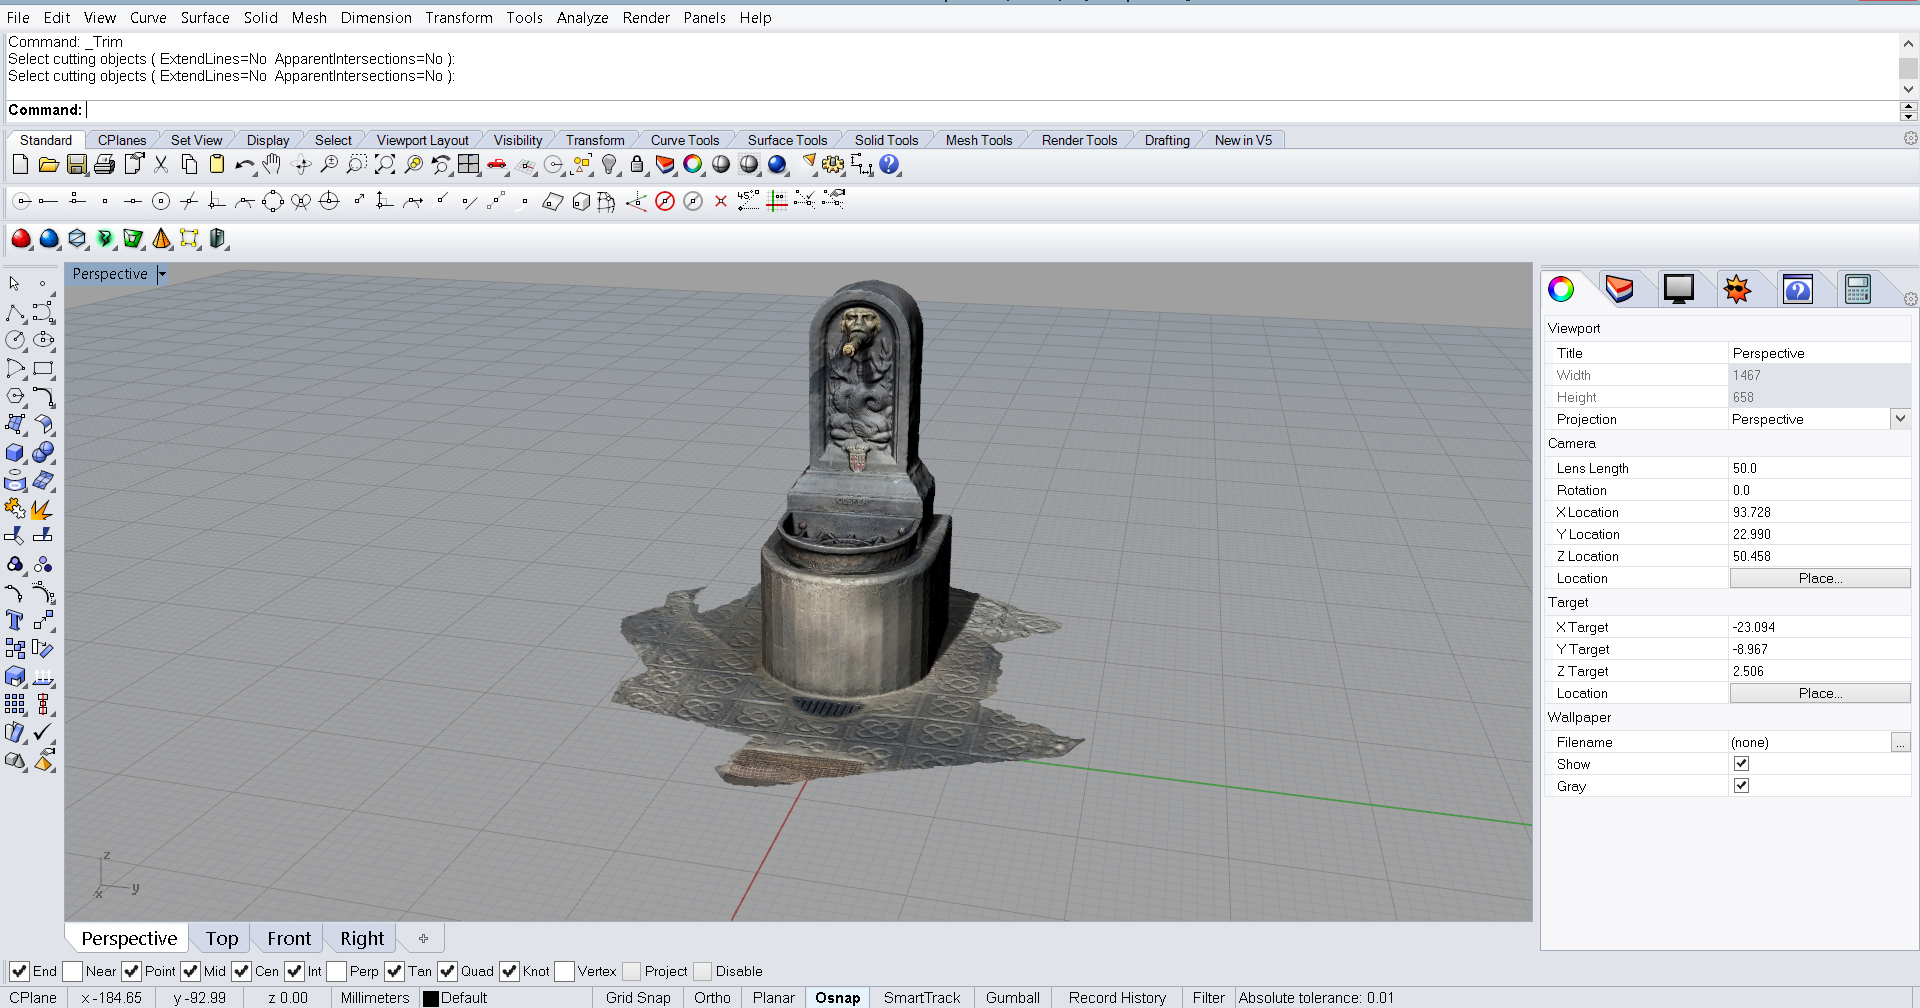Select the lock objects padlock icon
Image resolution: width=1920 pixels, height=1008 pixels.
pyautogui.click(x=637, y=165)
